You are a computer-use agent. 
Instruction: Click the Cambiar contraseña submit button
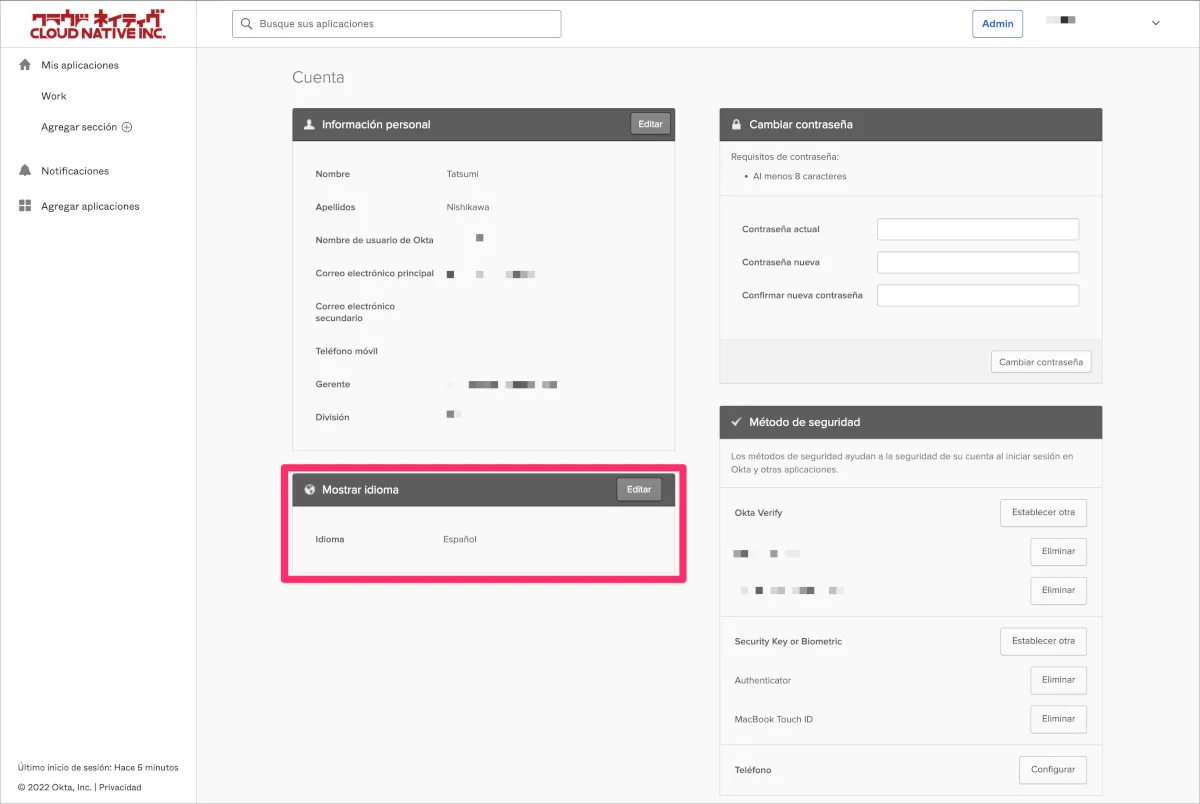click(x=1040, y=362)
